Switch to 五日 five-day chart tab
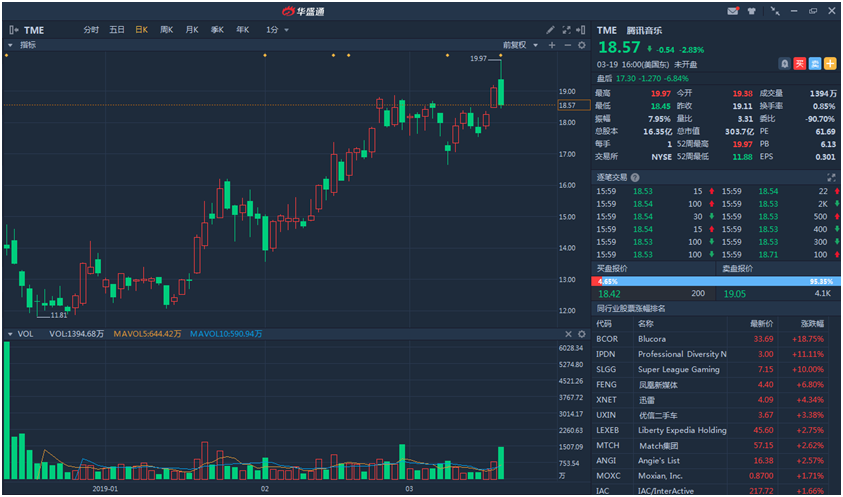843x497 pixels. [117, 30]
